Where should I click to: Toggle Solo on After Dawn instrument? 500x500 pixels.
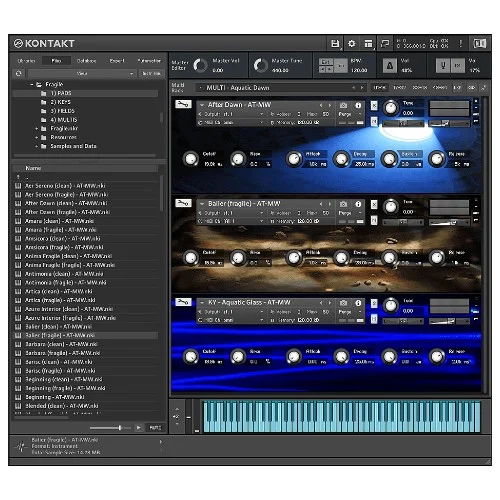coord(374,106)
